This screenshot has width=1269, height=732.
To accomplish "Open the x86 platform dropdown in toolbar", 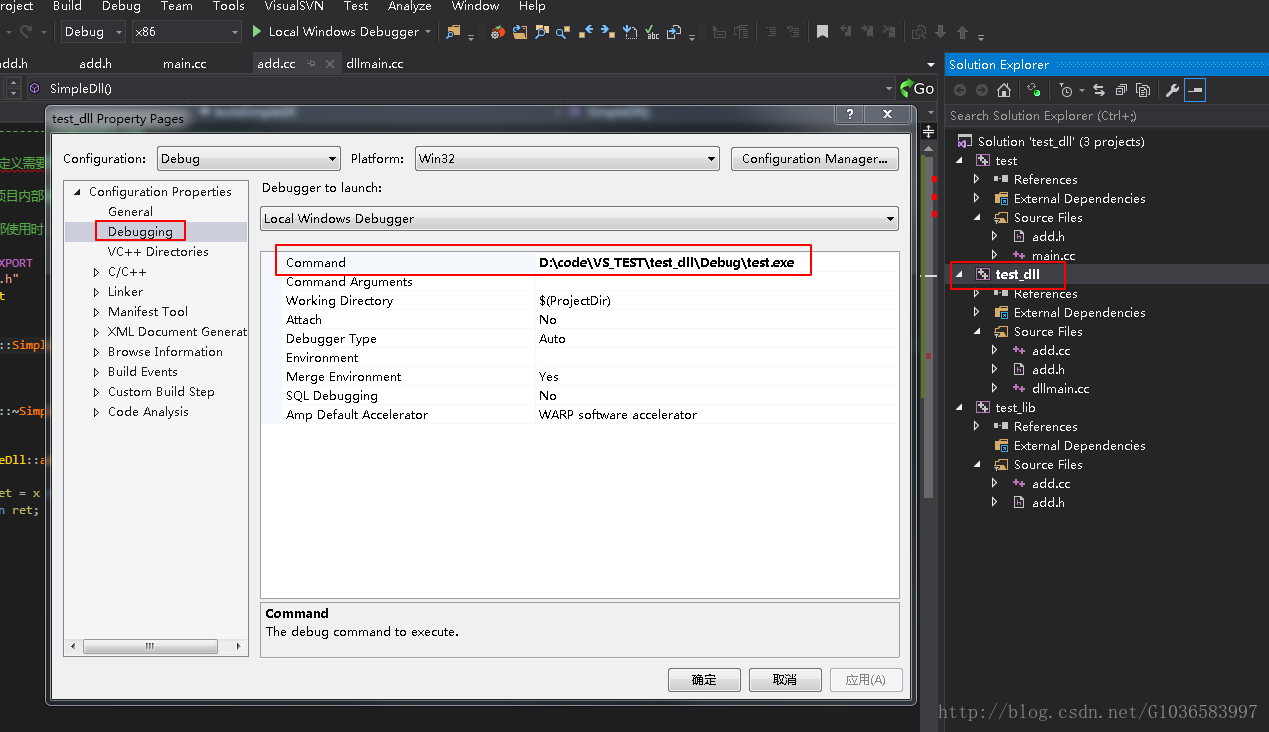I will [187, 32].
